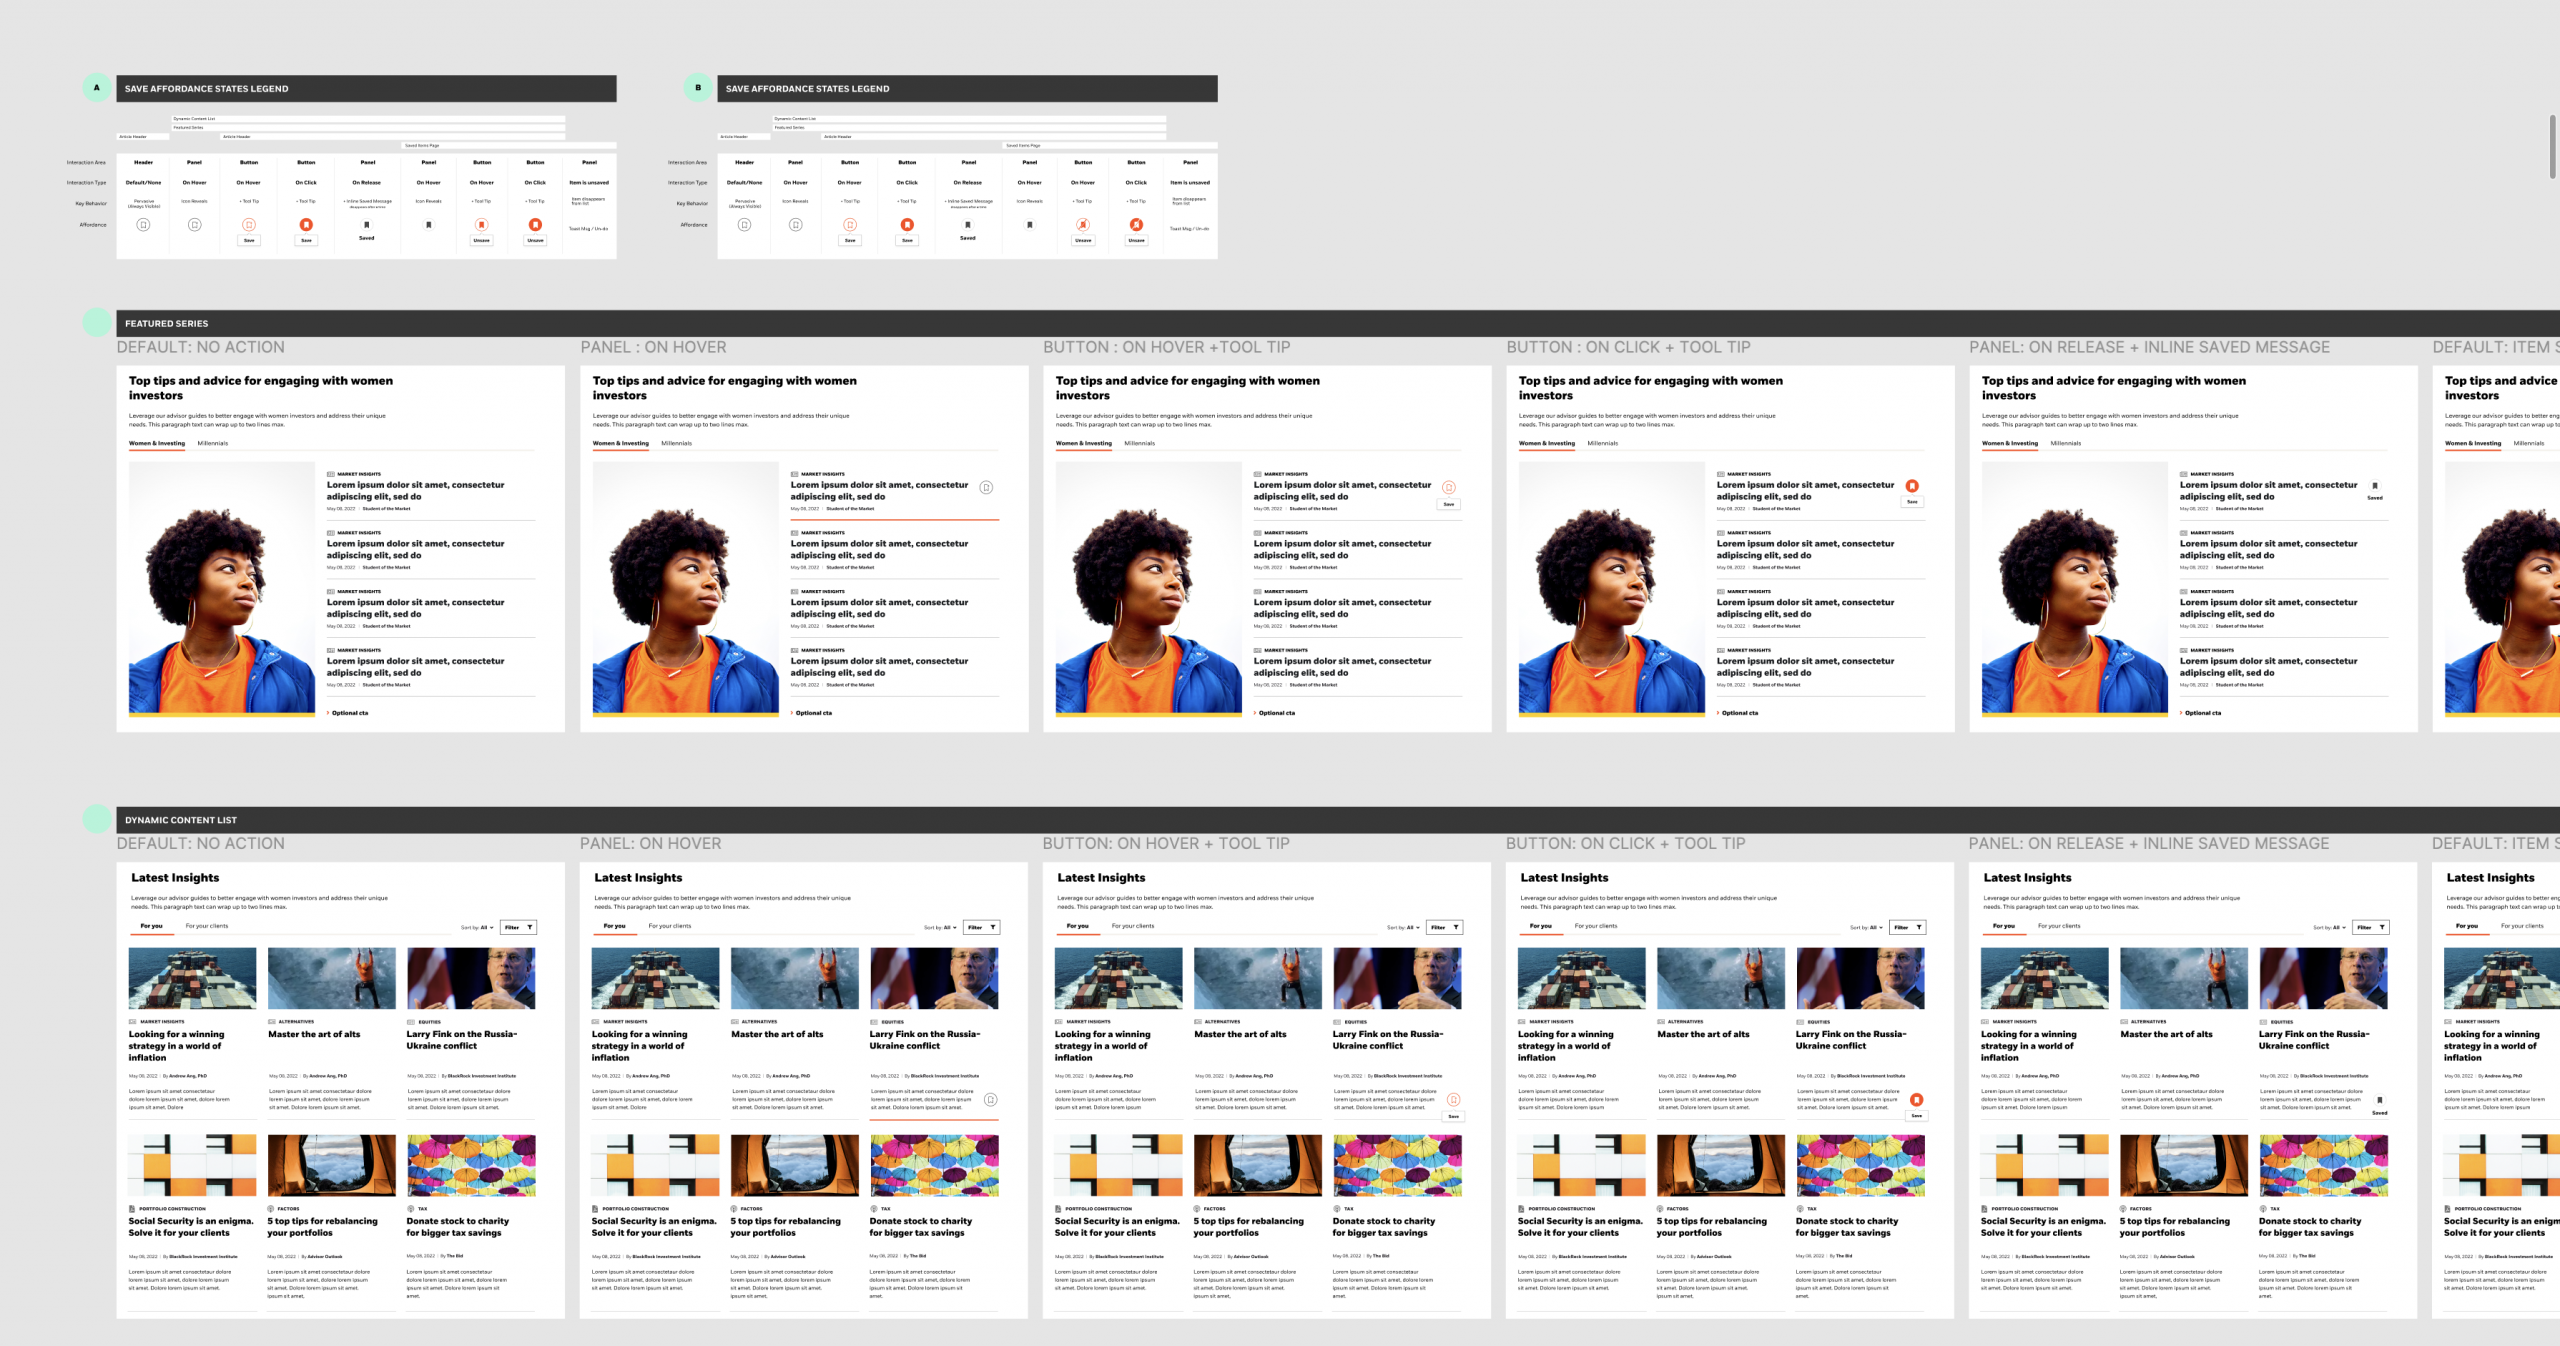Click the DYNAMIC CONTENT LIST section header text

(x=181, y=820)
